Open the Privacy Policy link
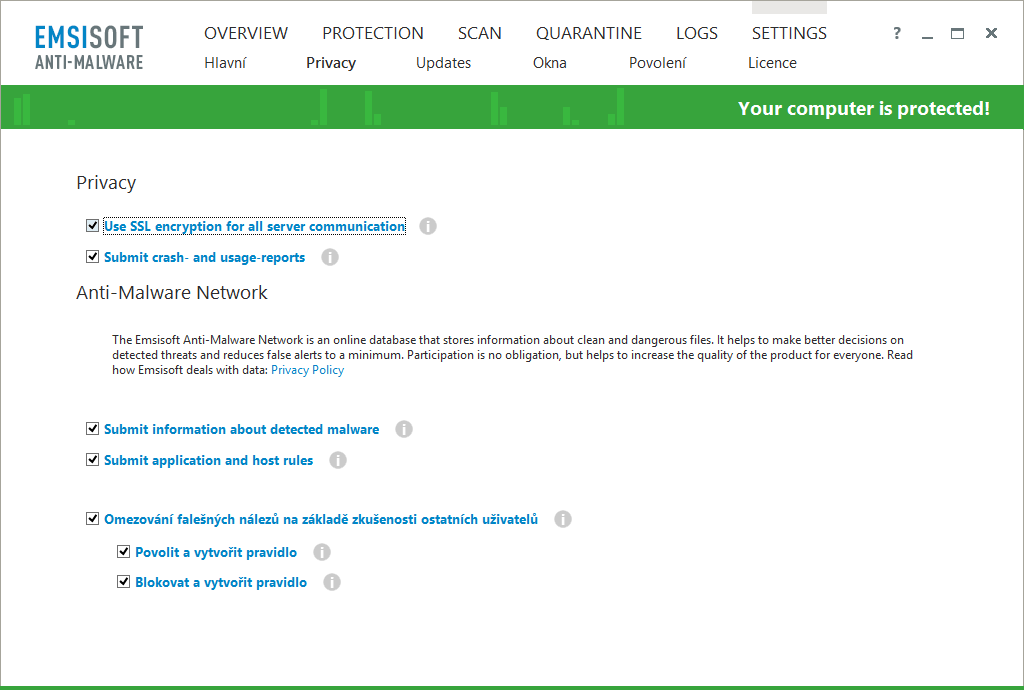Image resolution: width=1024 pixels, height=690 pixels. 308,370
